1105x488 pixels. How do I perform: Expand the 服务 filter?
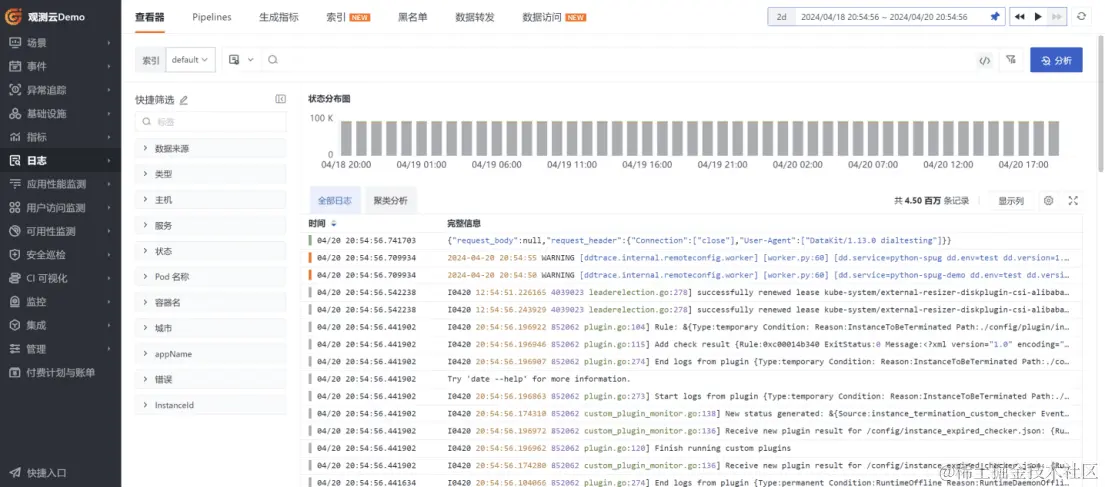point(210,226)
